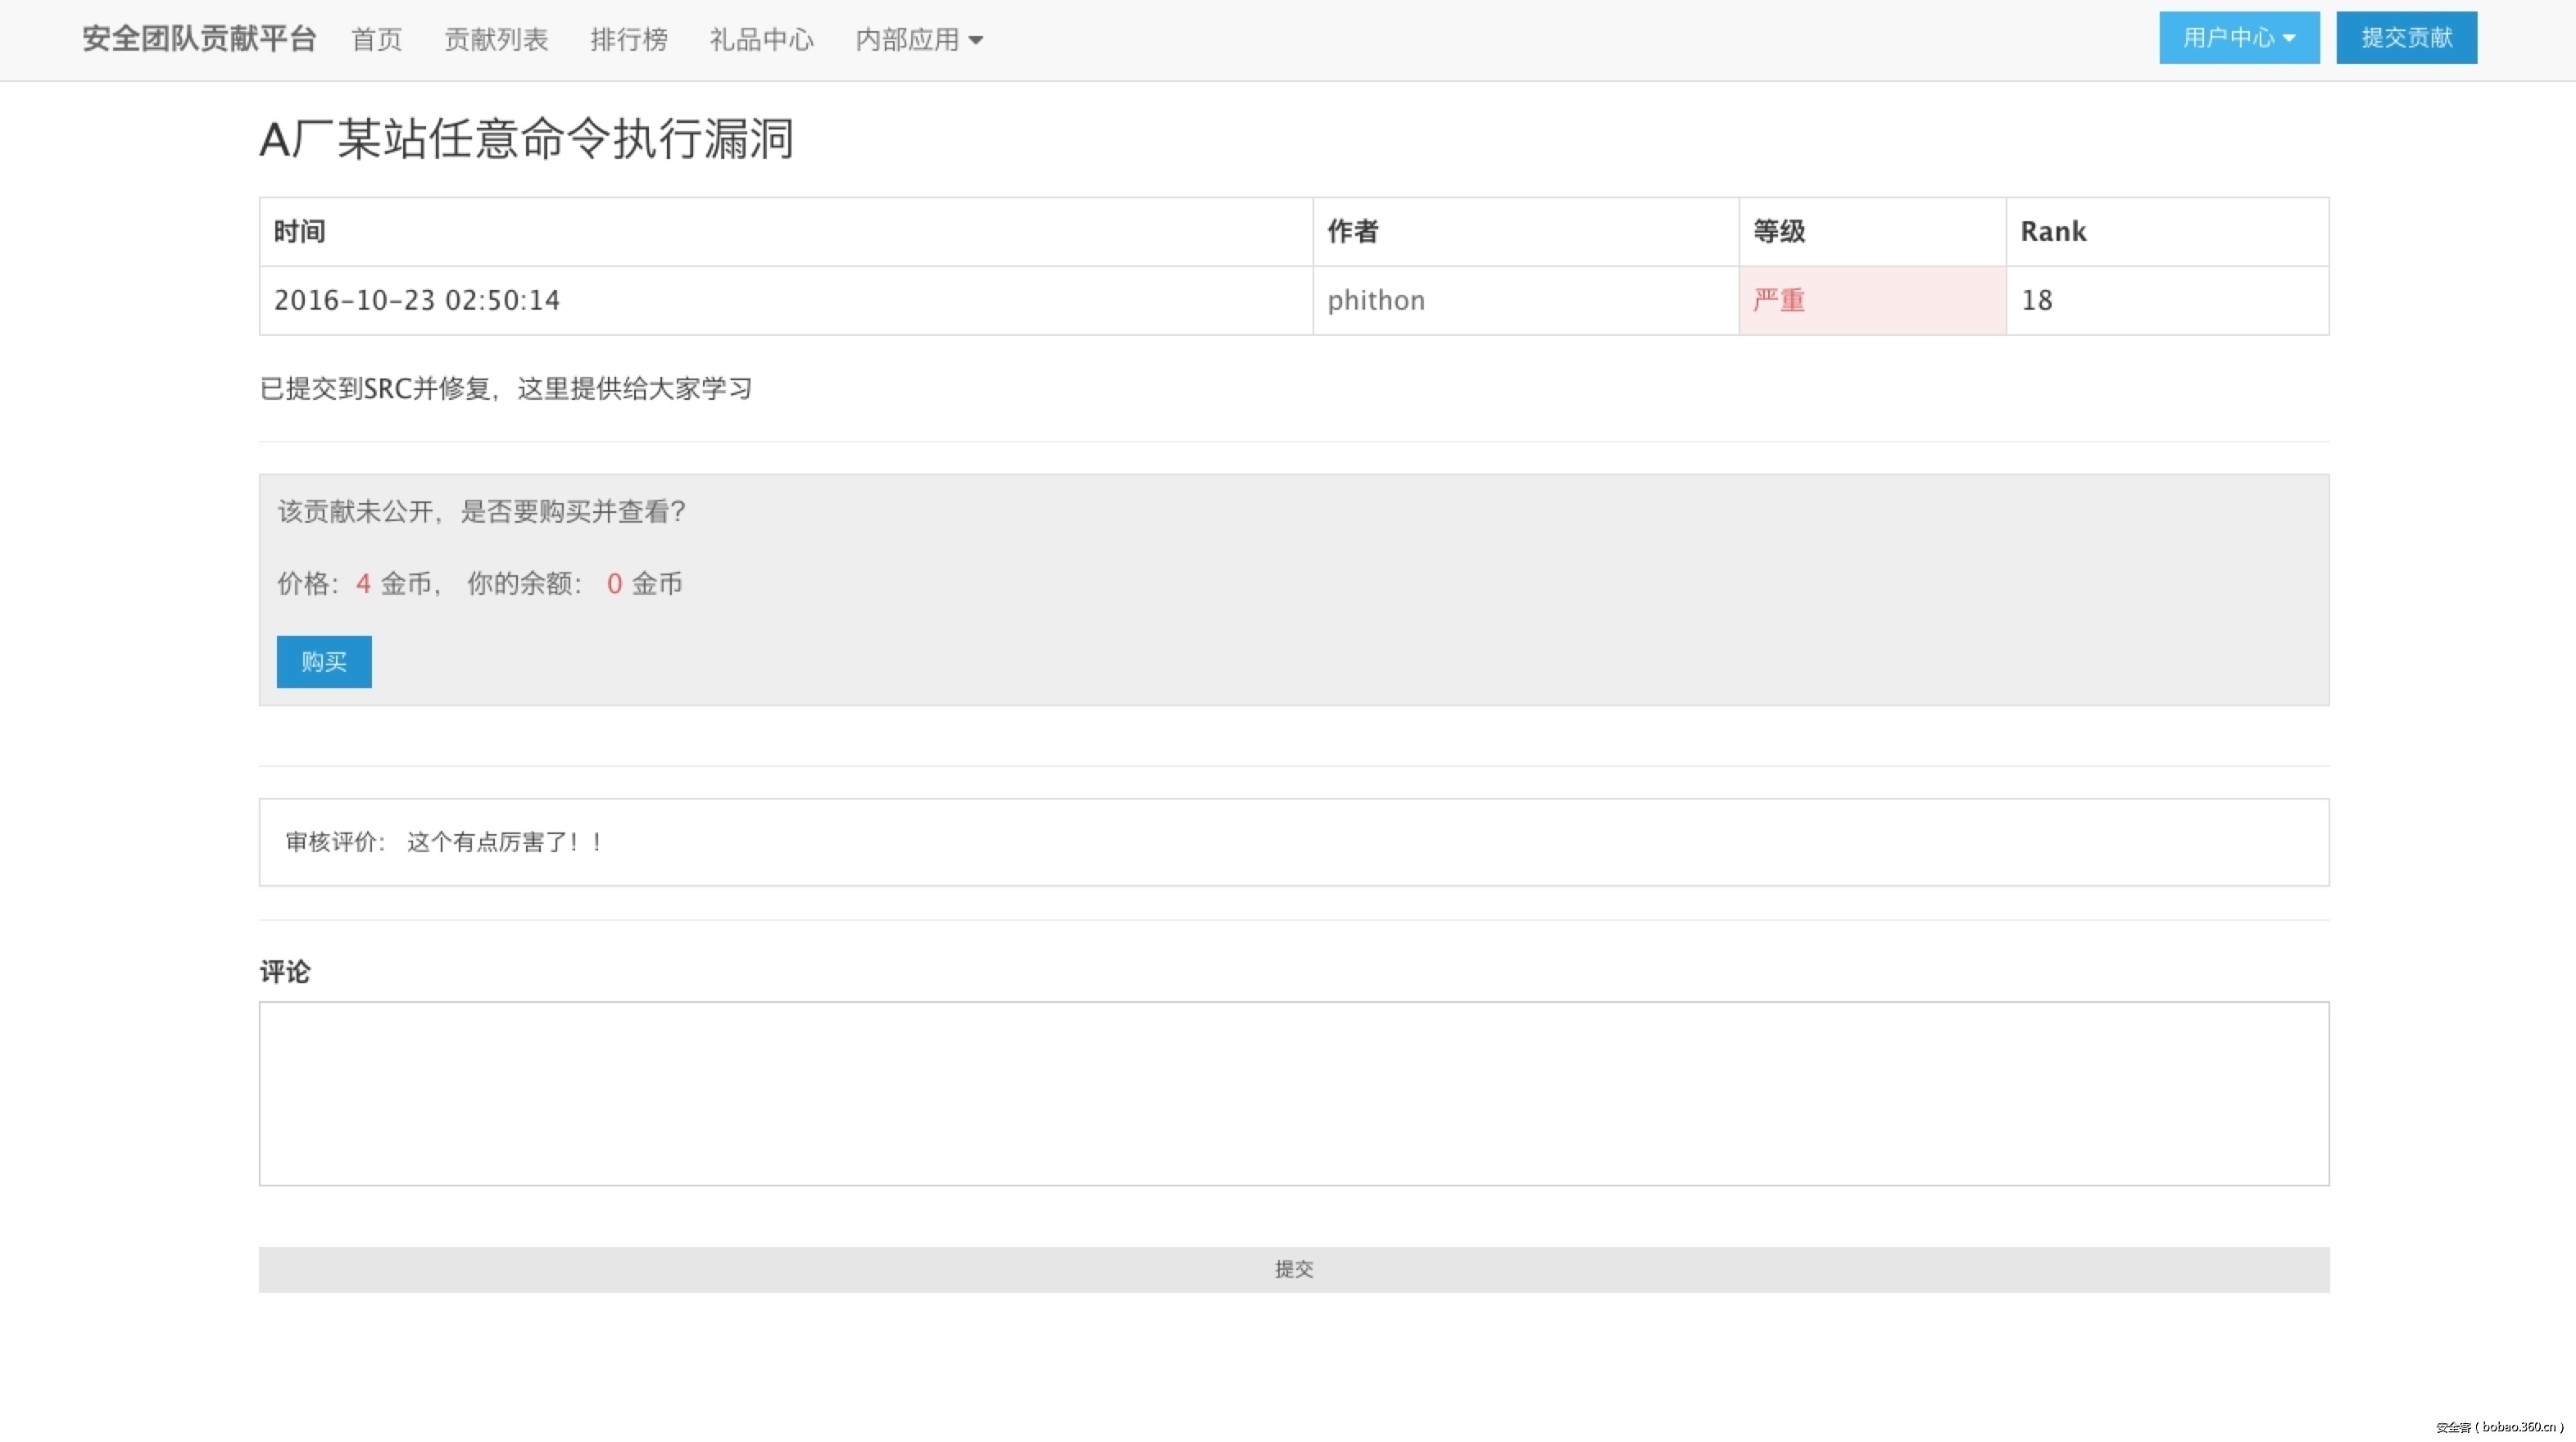Click the title A厂某站任意命令执行漏洞
This screenshot has width=2576, height=1442.
(526, 139)
